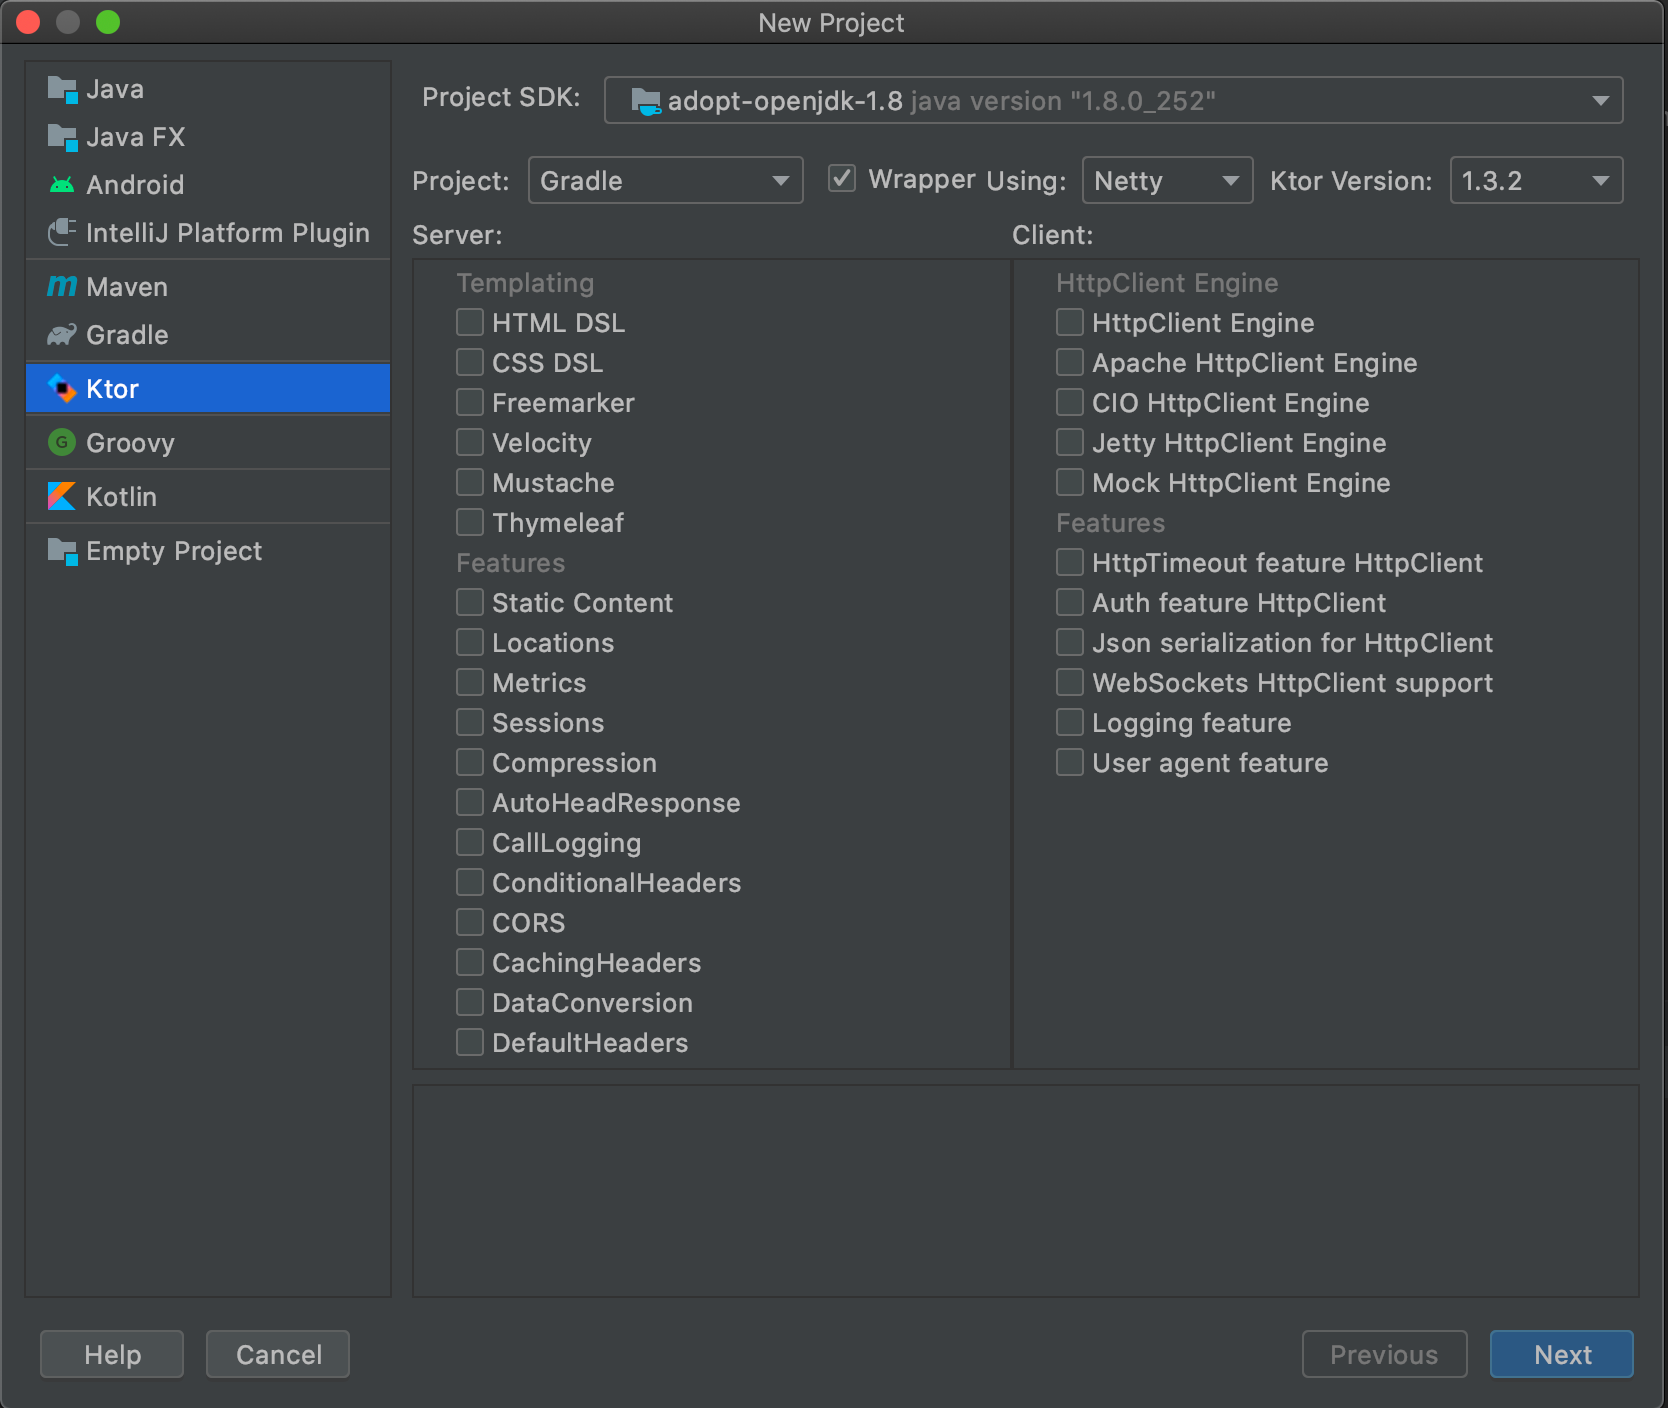The image size is (1668, 1408).
Task: Click the Java FX folder icon
Action: tap(62, 138)
